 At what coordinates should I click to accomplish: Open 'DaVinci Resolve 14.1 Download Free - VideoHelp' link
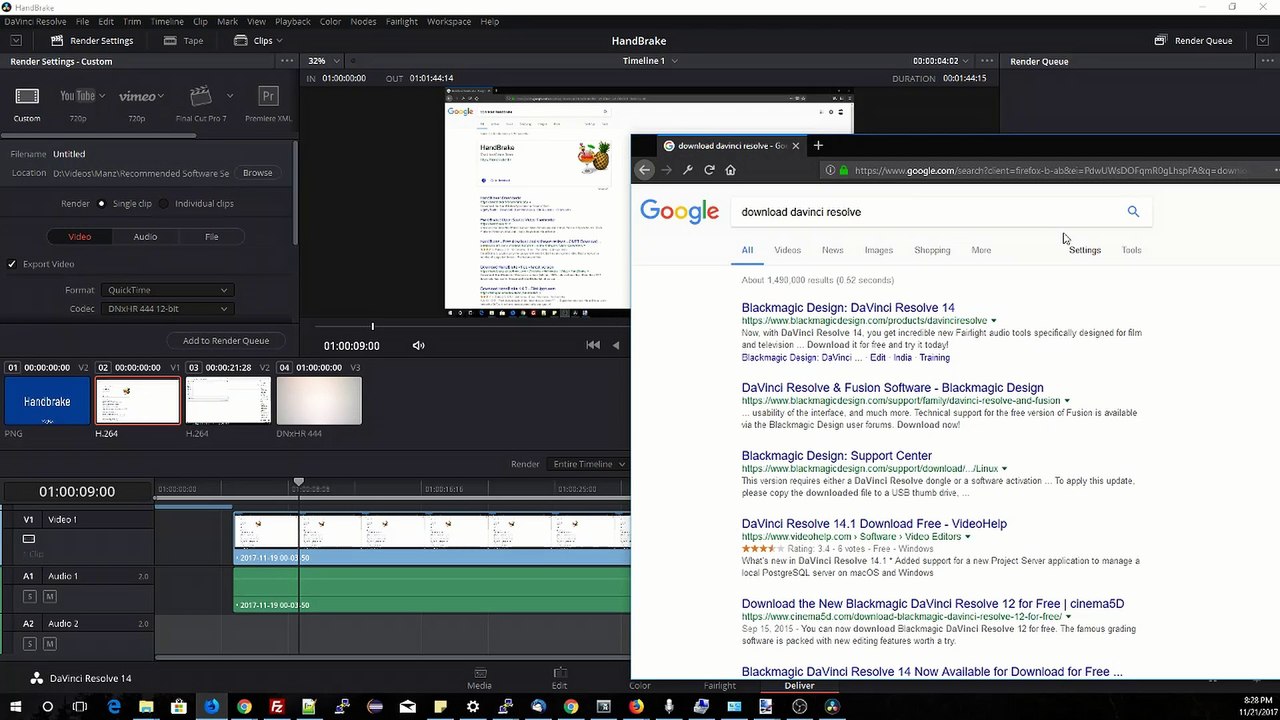point(874,524)
